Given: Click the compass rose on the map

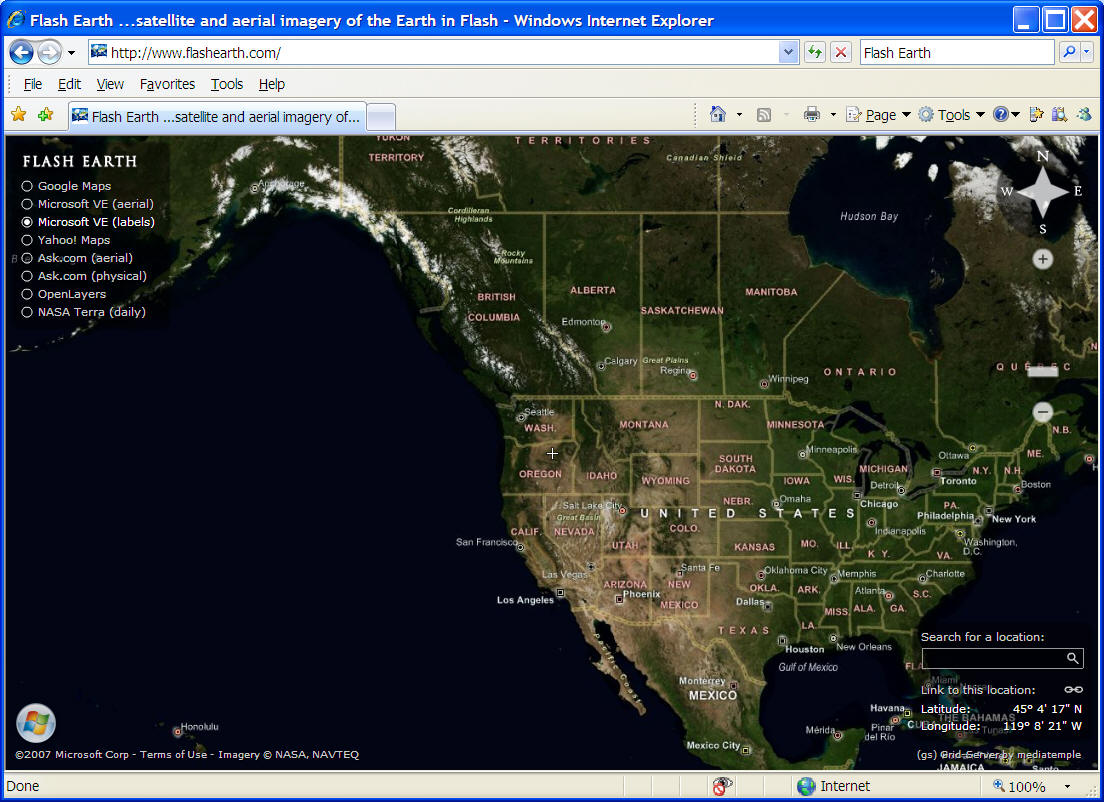Looking at the screenshot, I should (x=1043, y=192).
